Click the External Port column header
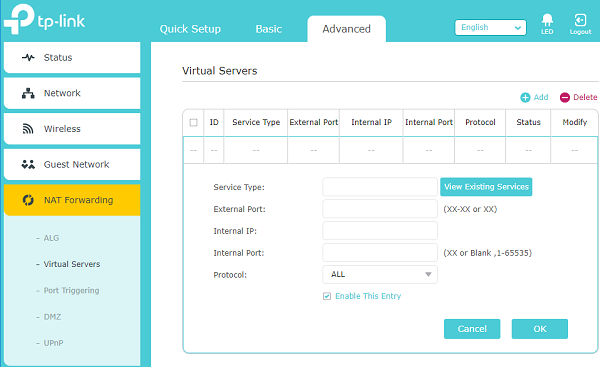The width and height of the screenshot is (600, 367). point(313,122)
